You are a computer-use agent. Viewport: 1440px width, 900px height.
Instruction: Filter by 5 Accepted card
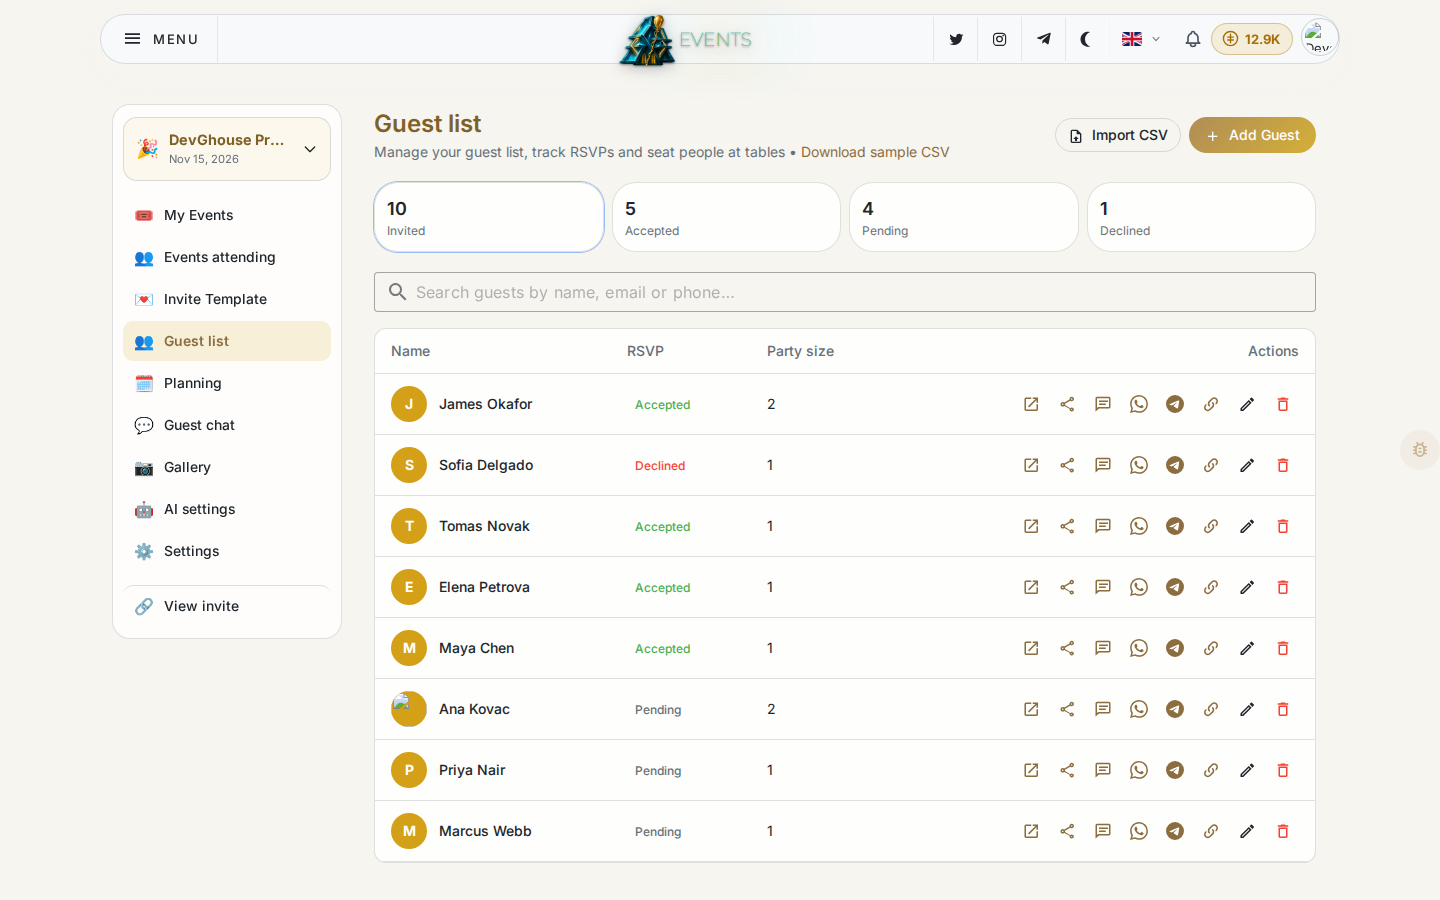tap(726, 217)
